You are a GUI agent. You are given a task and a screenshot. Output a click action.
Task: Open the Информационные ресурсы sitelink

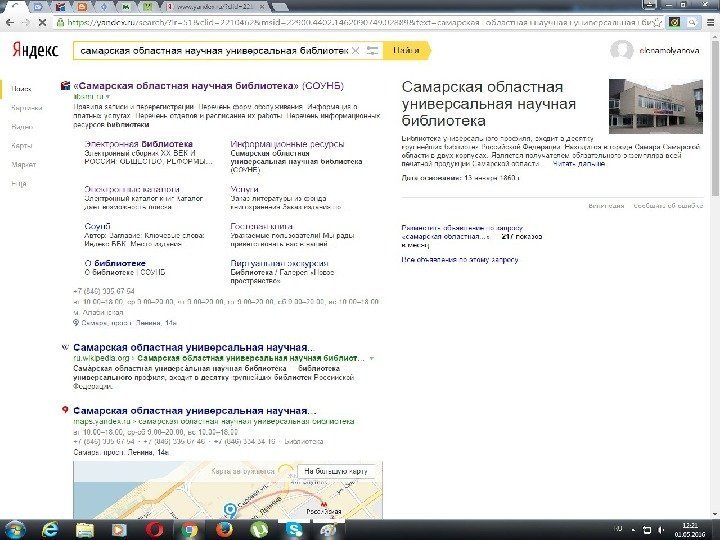tap(287, 144)
